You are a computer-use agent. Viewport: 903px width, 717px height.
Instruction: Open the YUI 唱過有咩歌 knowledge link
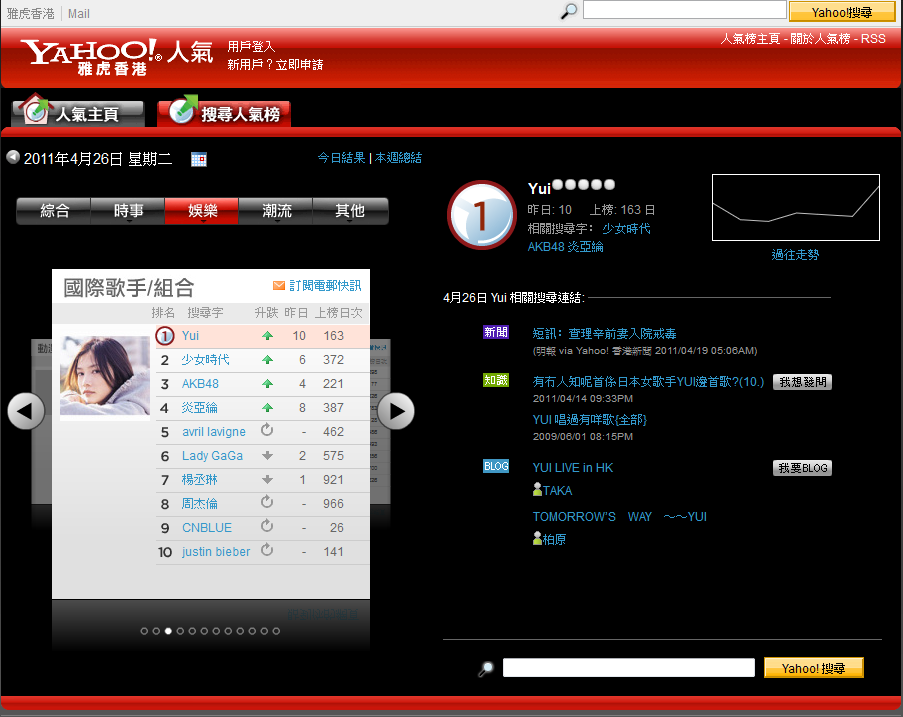pos(590,420)
